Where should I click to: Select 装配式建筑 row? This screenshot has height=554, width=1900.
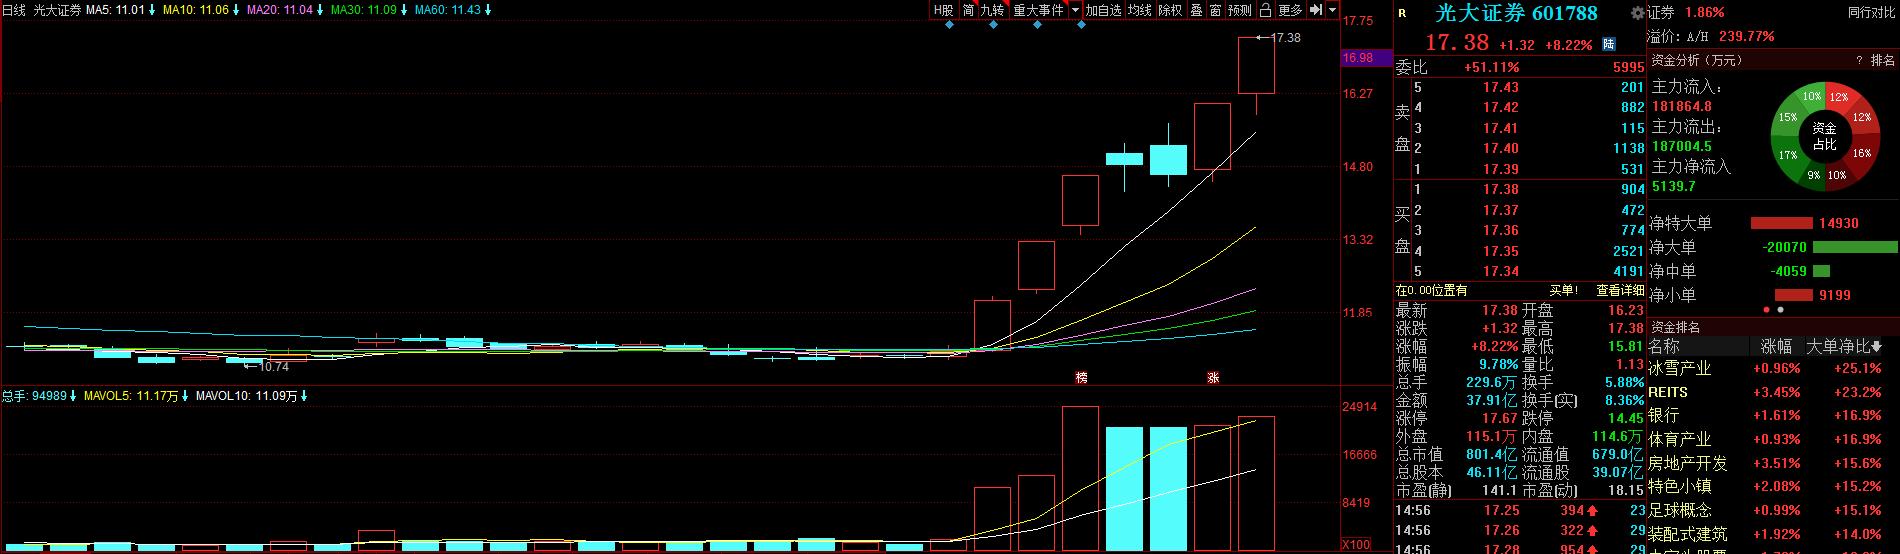pyautogui.click(x=1772, y=535)
